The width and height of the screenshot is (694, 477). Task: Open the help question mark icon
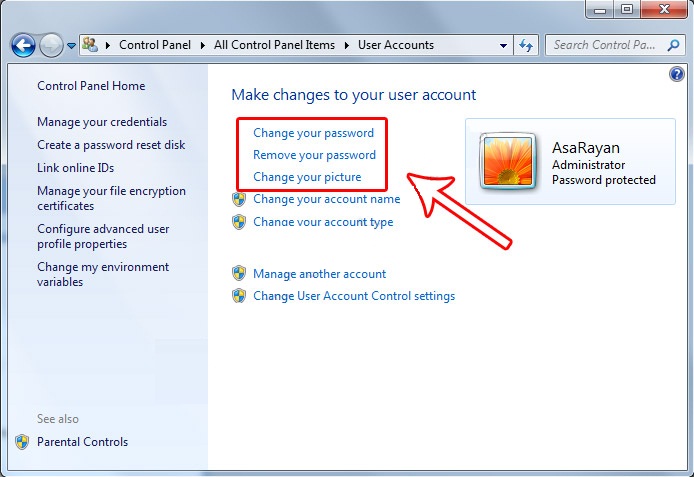[x=675, y=75]
